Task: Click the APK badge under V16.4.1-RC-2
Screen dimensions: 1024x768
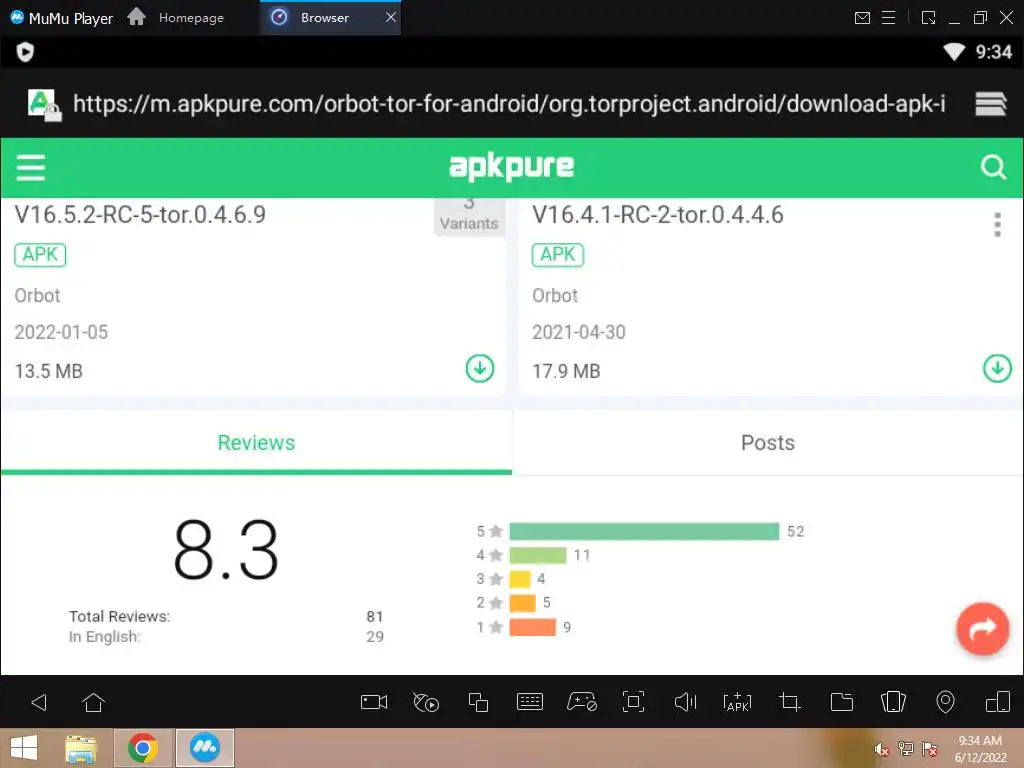Action: tap(558, 255)
